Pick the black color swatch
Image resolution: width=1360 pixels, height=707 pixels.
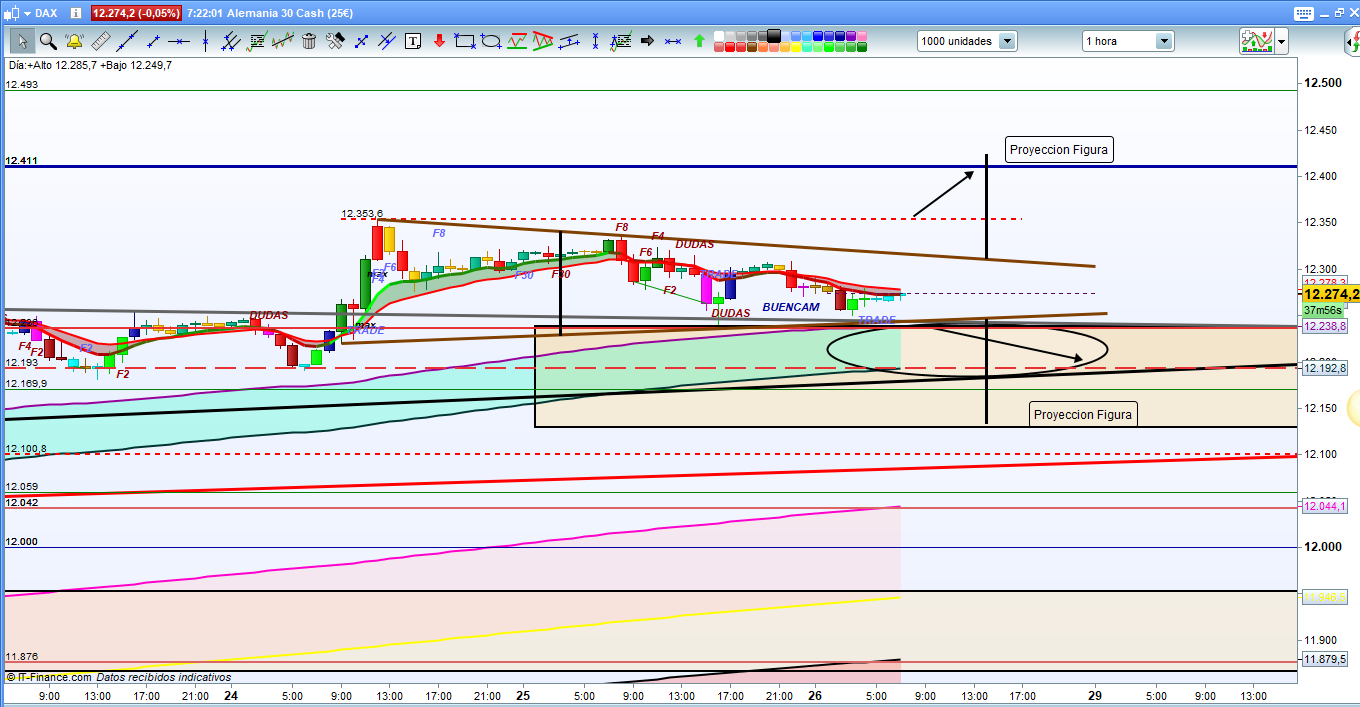(x=772, y=35)
